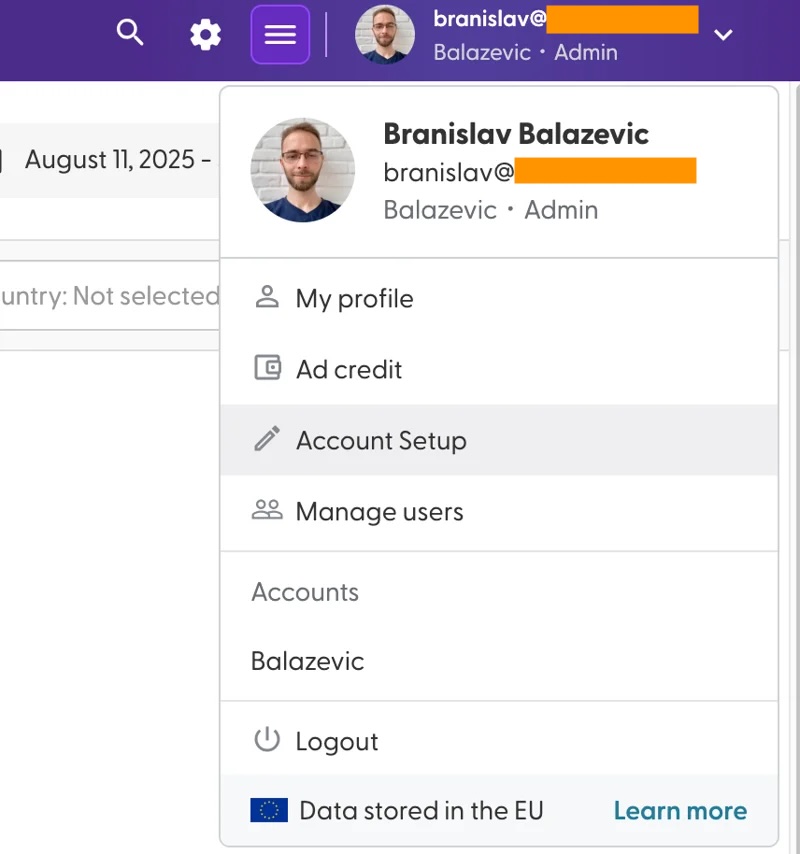This screenshot has height=854, width=800.
Task: Click the large profile photo in dropdown
Action: point(303,170)
